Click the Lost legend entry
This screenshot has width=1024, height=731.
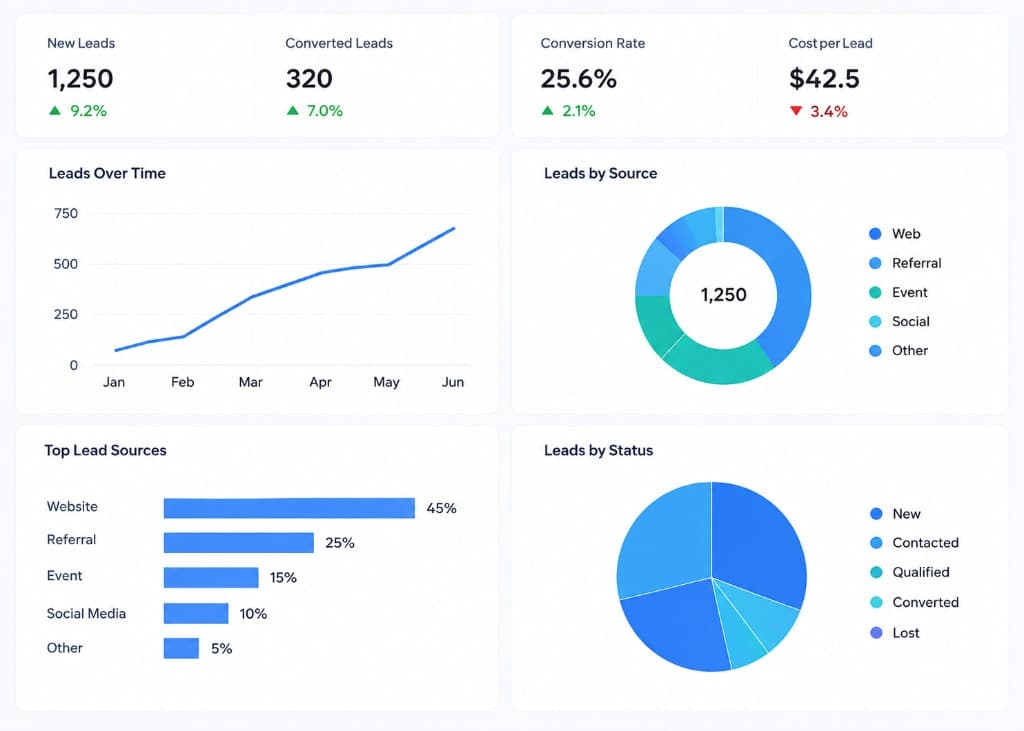point(895,633)
